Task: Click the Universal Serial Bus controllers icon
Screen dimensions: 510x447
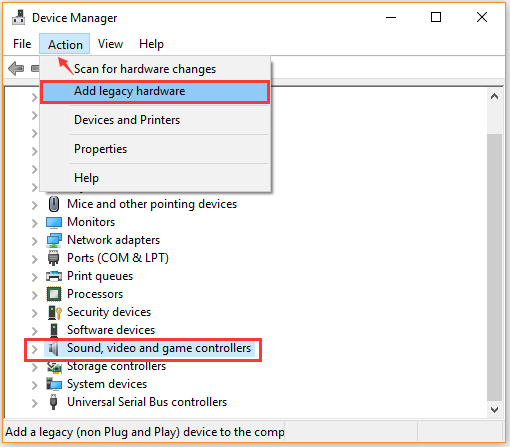Action: 53,402
